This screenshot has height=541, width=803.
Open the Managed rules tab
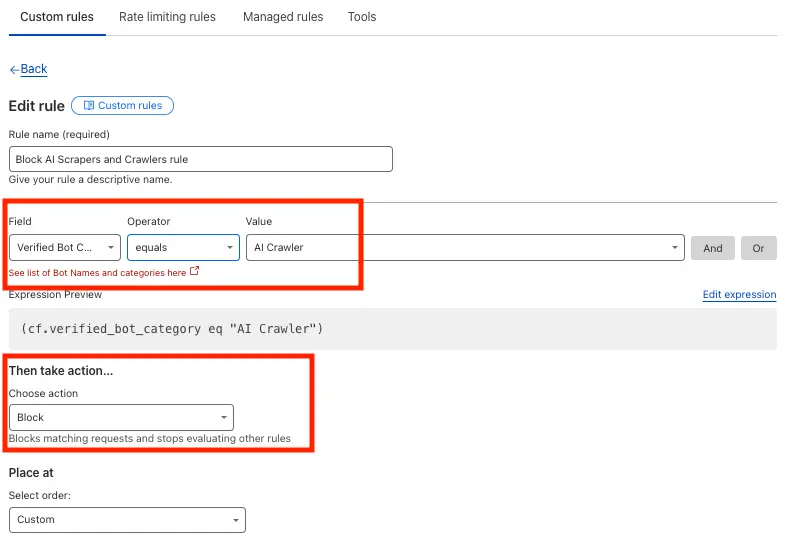[x=283, y=17]
